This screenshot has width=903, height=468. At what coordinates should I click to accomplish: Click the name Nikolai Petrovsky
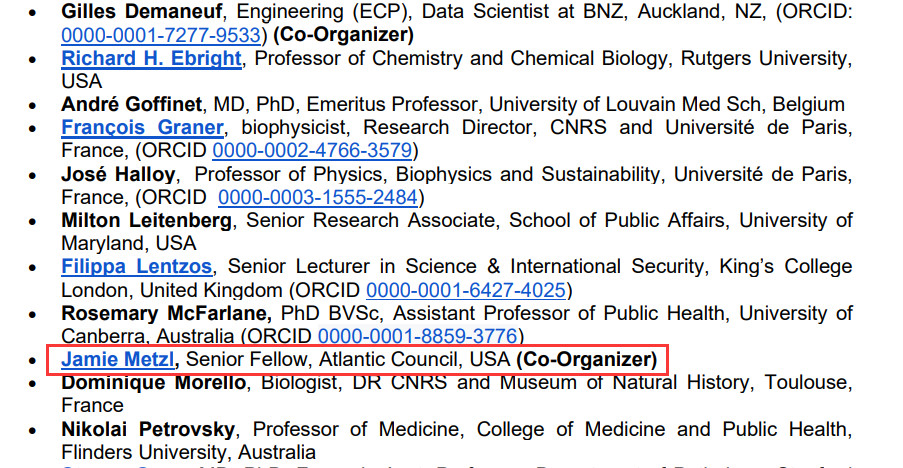click(x=148, y=429)
